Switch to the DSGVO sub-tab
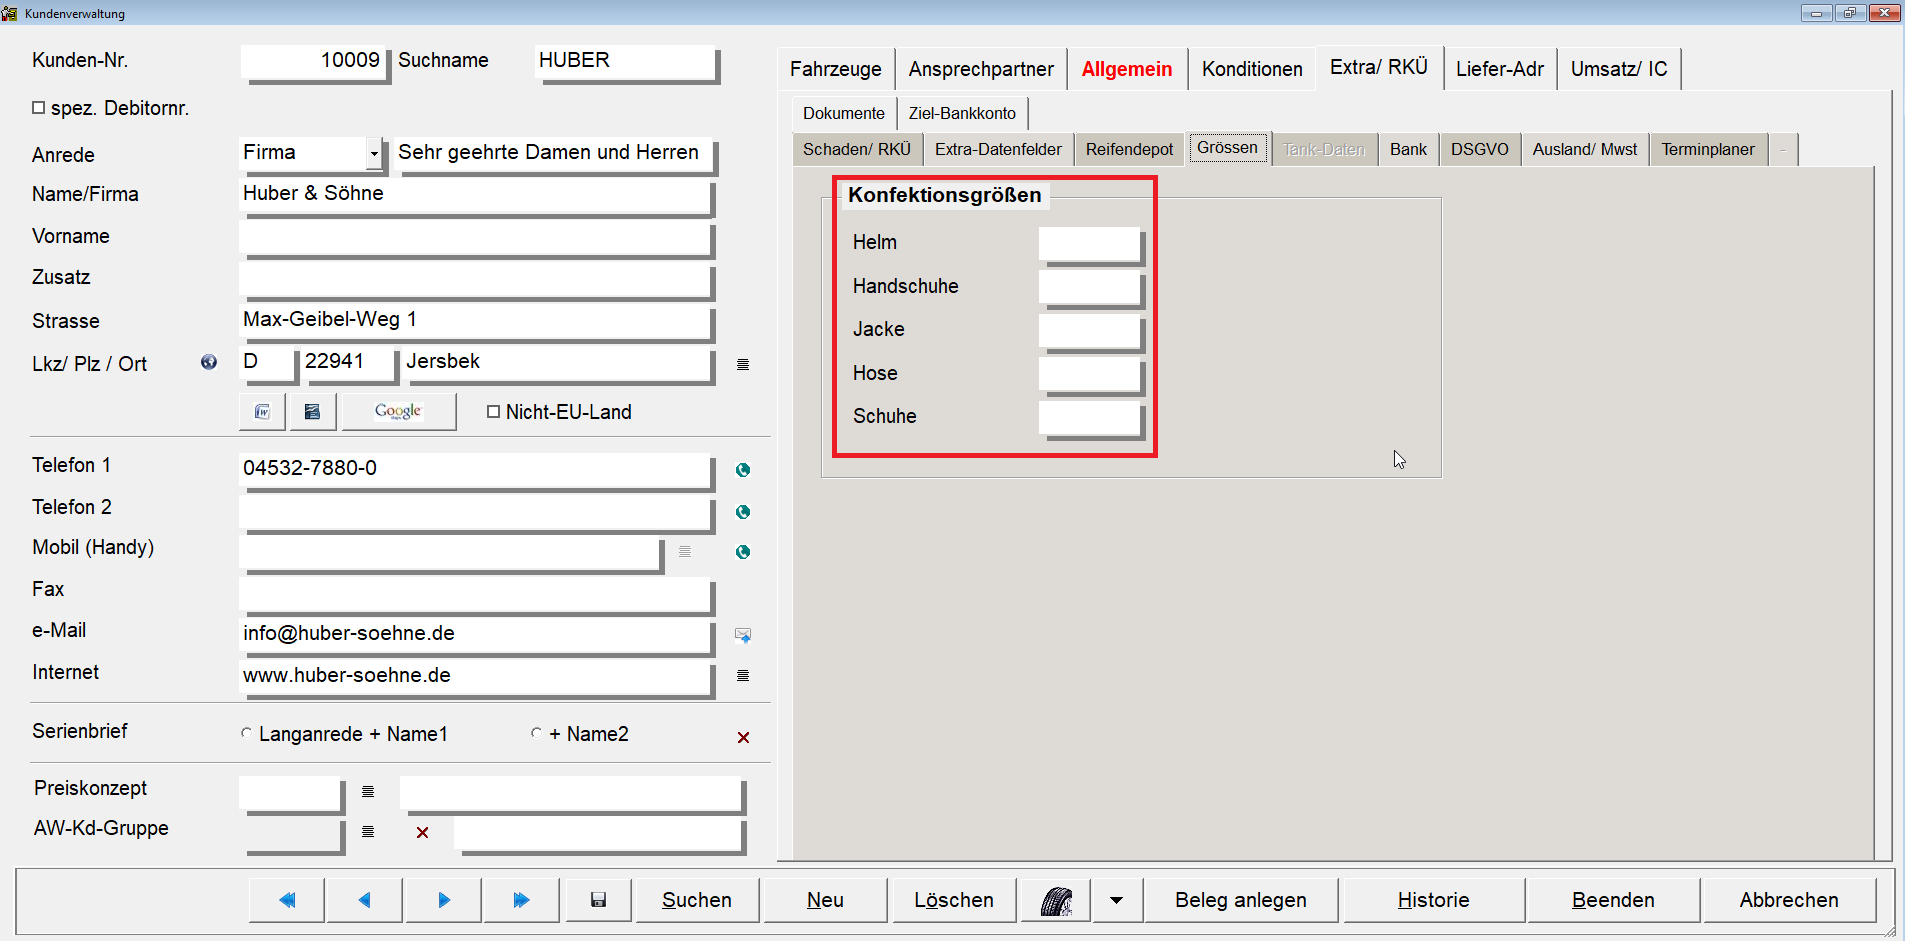The image size is (1905, 941). click(x=1480, y=149)
